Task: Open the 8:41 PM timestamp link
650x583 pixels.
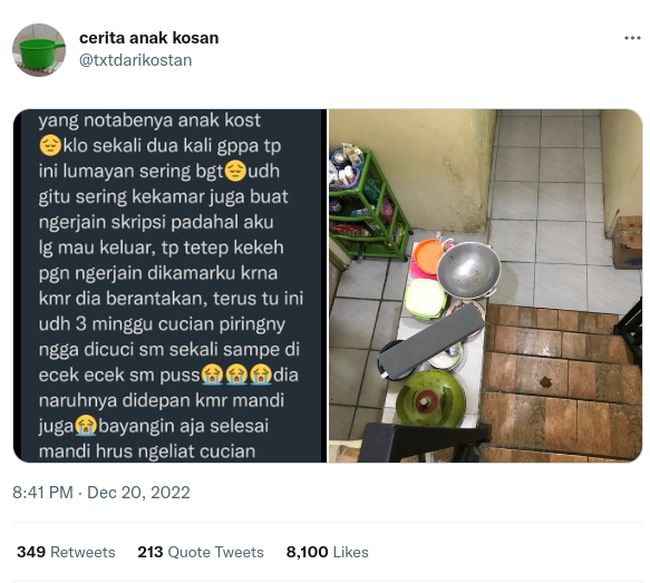Action: (x=43, y=493)
